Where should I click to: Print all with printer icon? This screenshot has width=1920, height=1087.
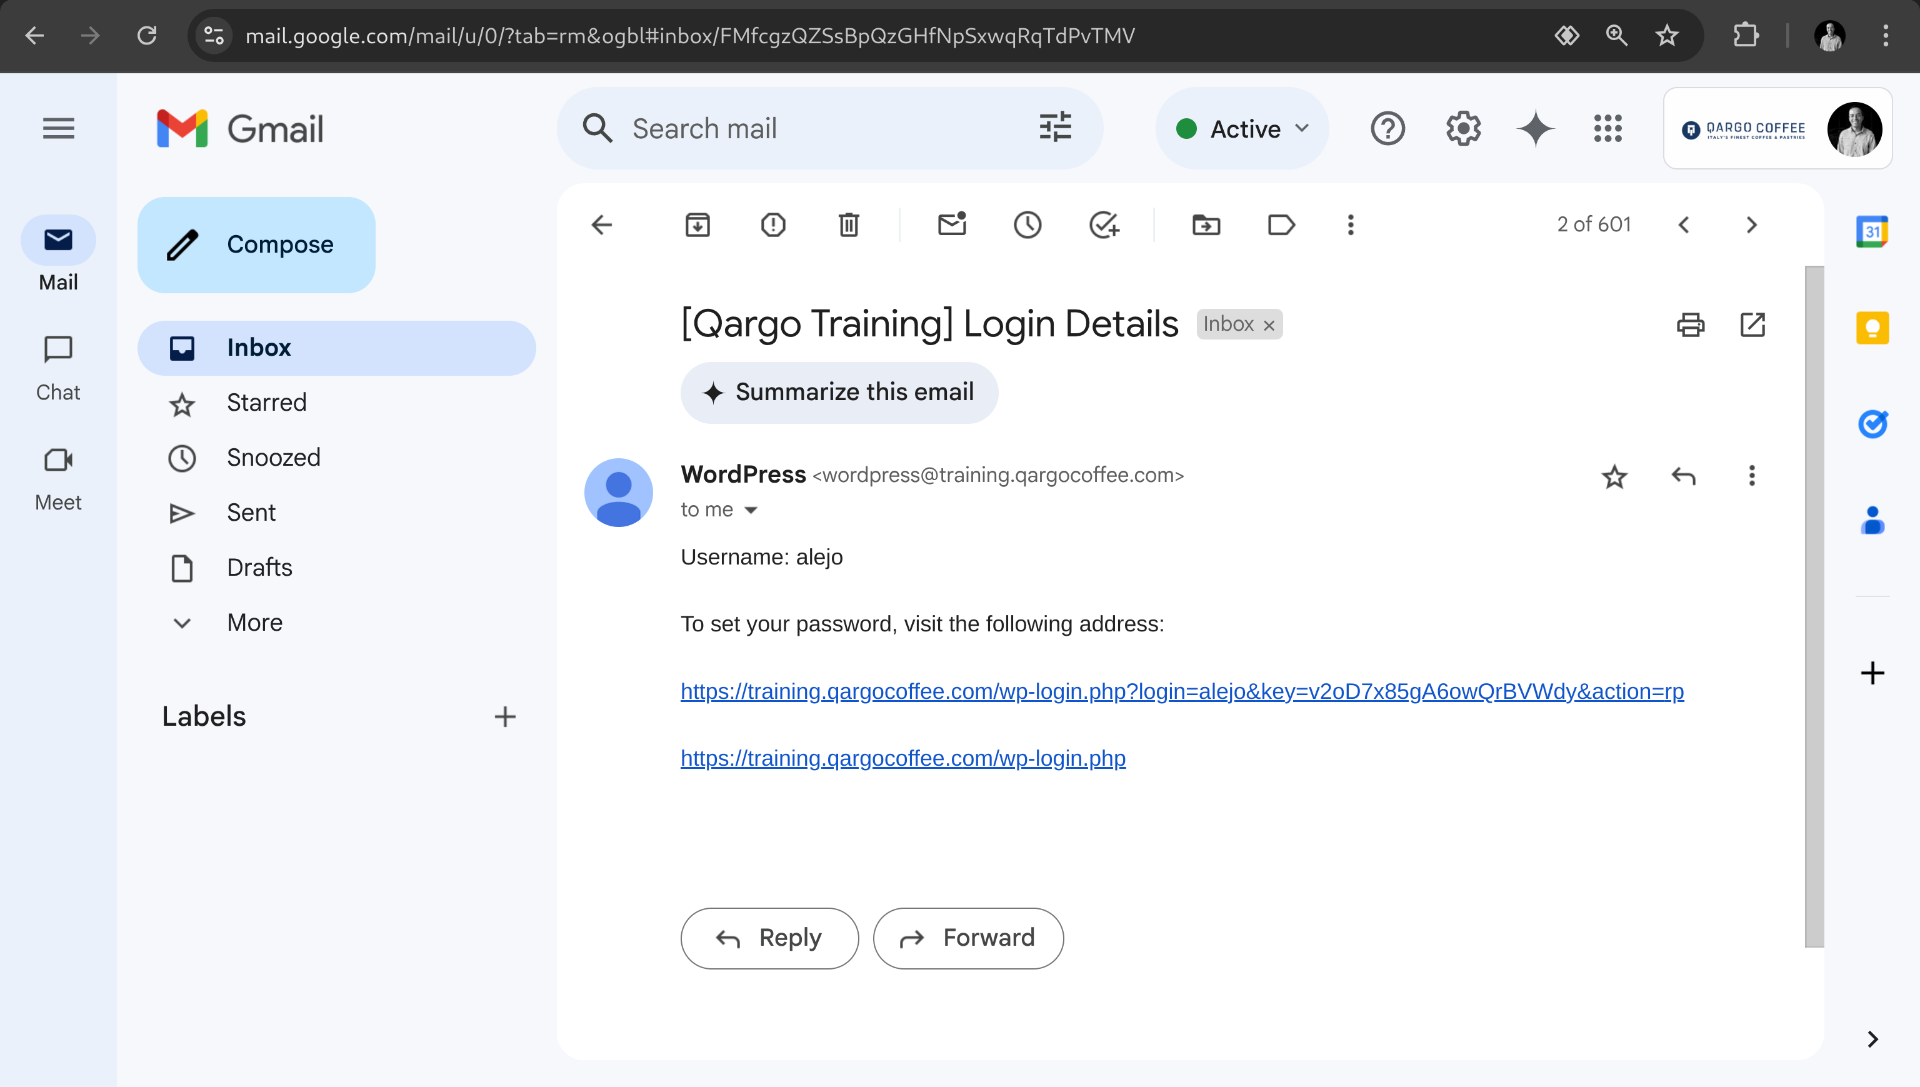coord(1691,325)
